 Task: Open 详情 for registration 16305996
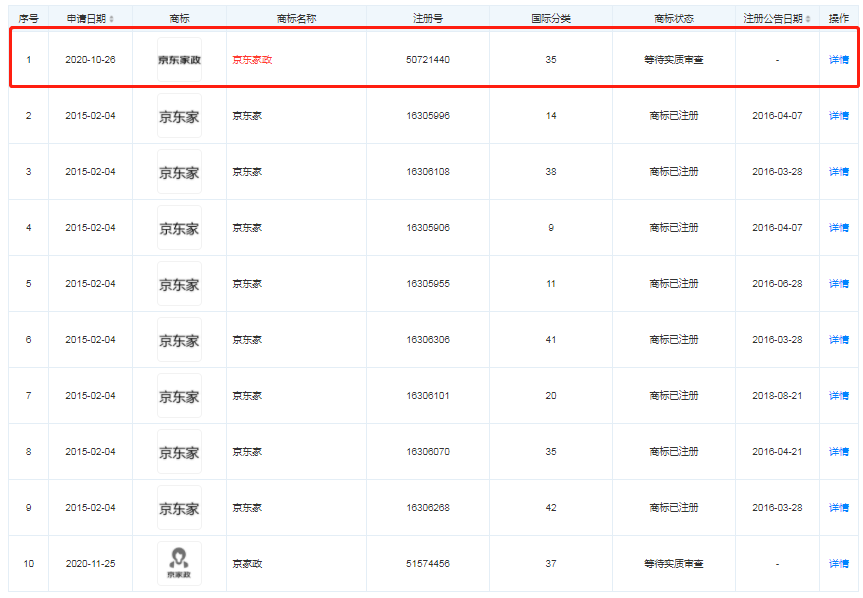(x=839, y=116)
